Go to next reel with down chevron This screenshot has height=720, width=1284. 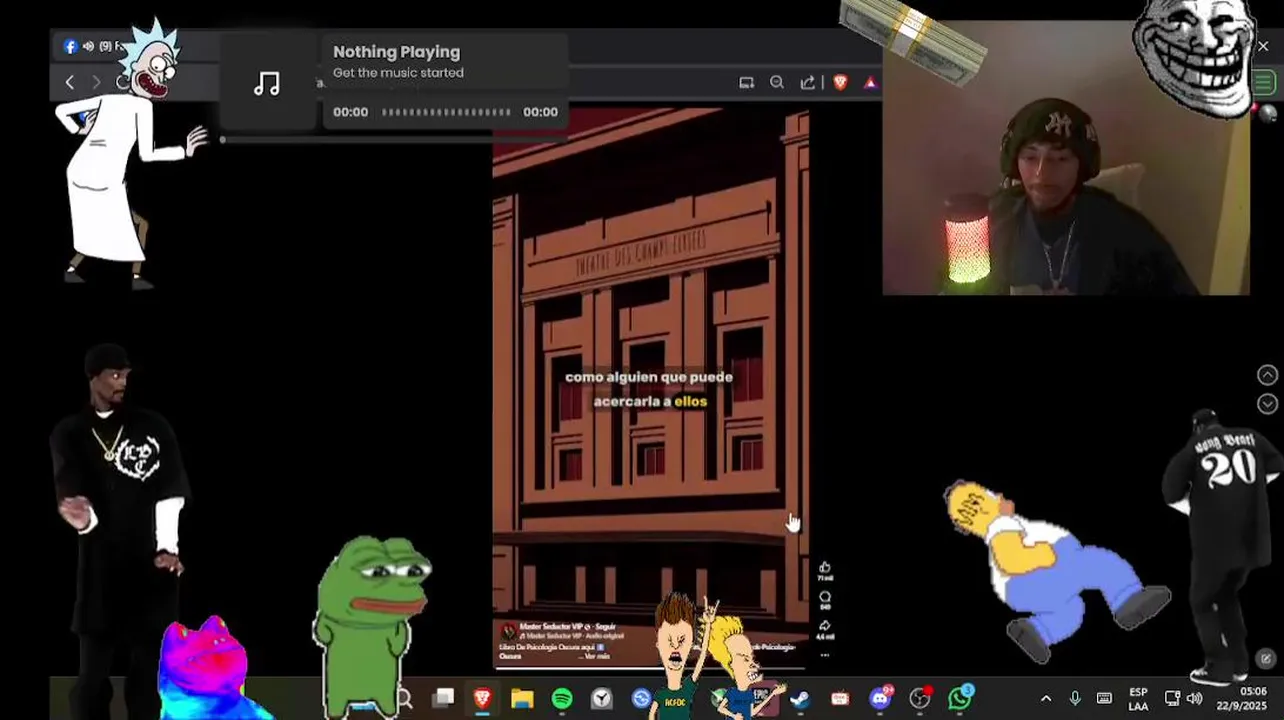click(1267, 404)
